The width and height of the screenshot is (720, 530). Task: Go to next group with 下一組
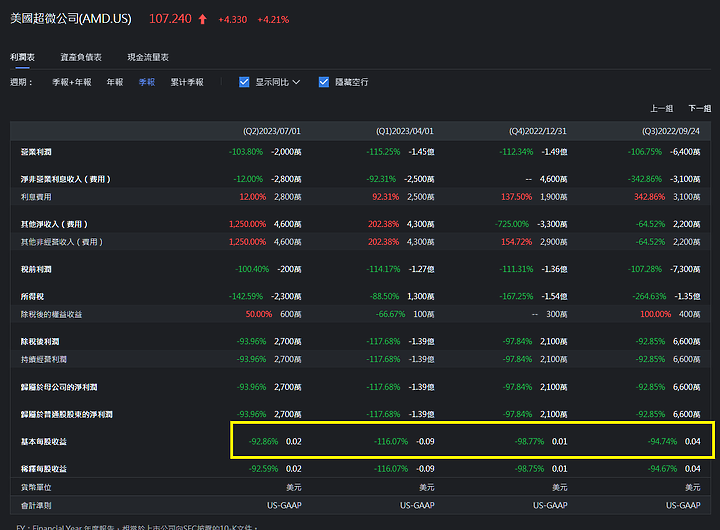(700, 108)
